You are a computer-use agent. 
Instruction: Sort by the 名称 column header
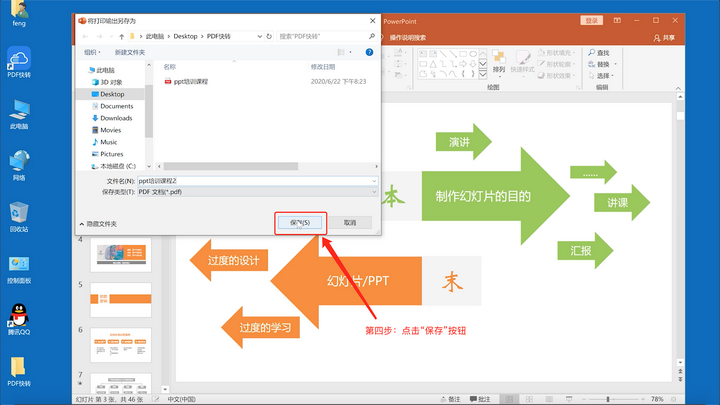click(x=169, y=67)
